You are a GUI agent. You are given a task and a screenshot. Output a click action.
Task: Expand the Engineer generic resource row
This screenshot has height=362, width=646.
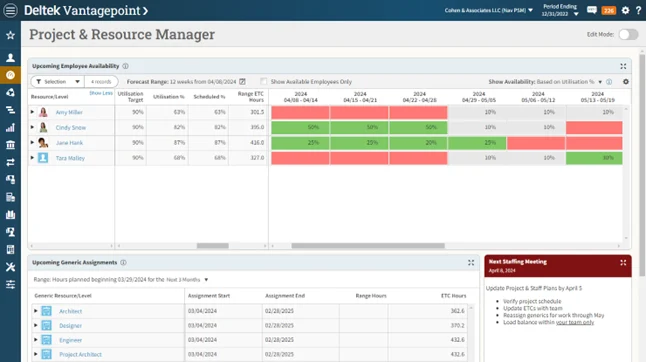pos(35,340)
